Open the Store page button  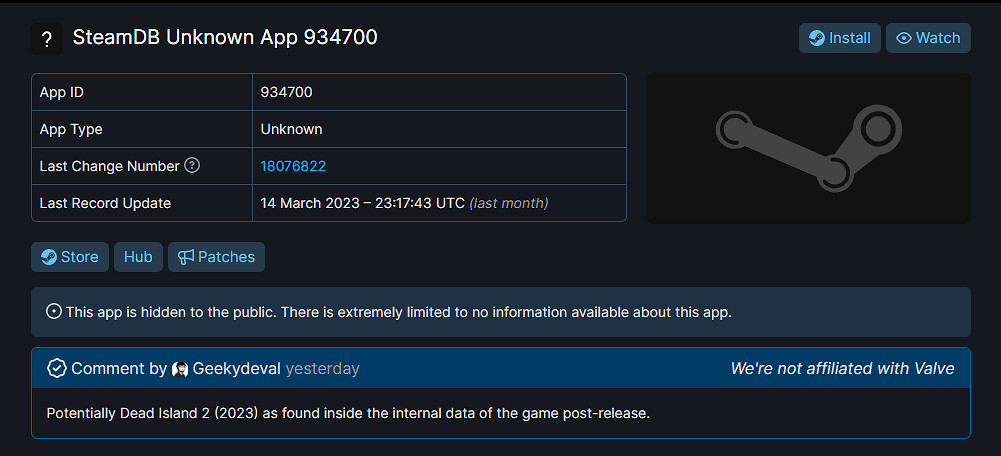coord(70,257)
